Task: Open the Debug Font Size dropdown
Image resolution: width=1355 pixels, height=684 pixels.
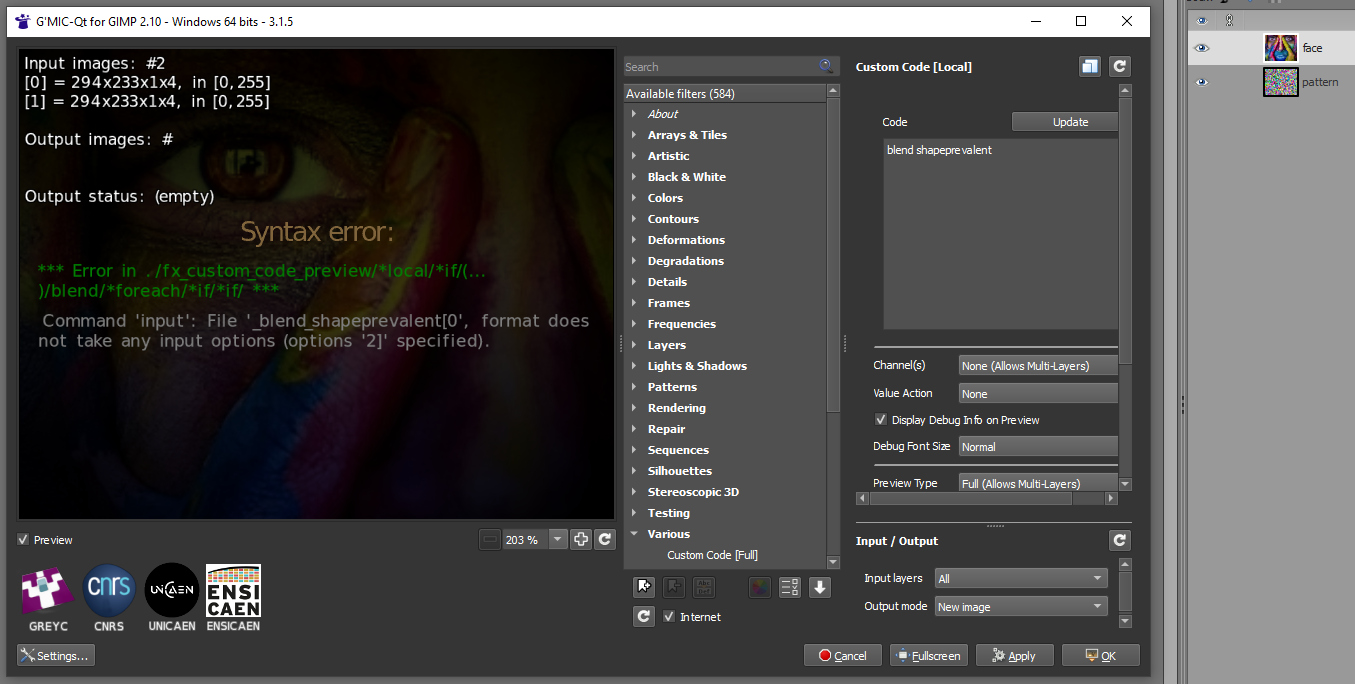Action: [x=1037, y=447]
